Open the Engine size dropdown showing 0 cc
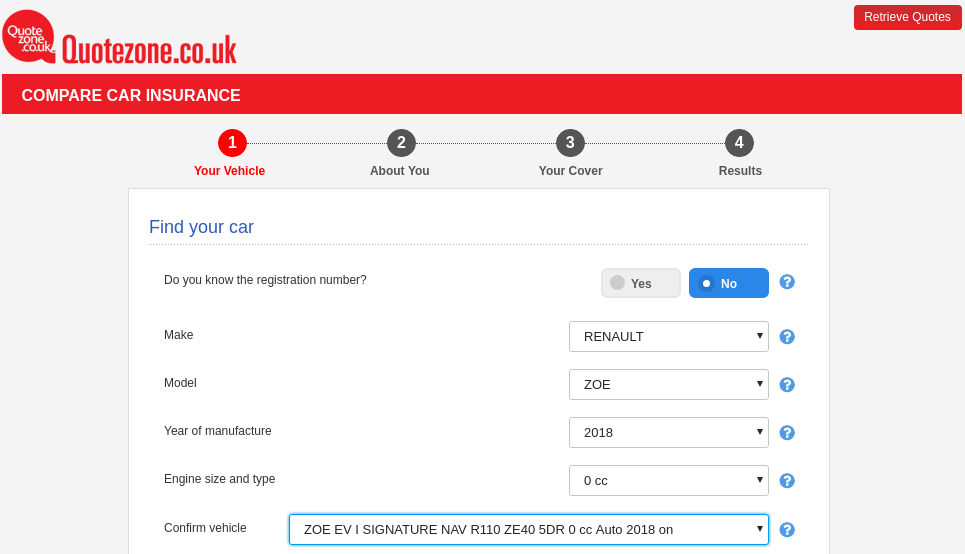 tap(668, 480)
